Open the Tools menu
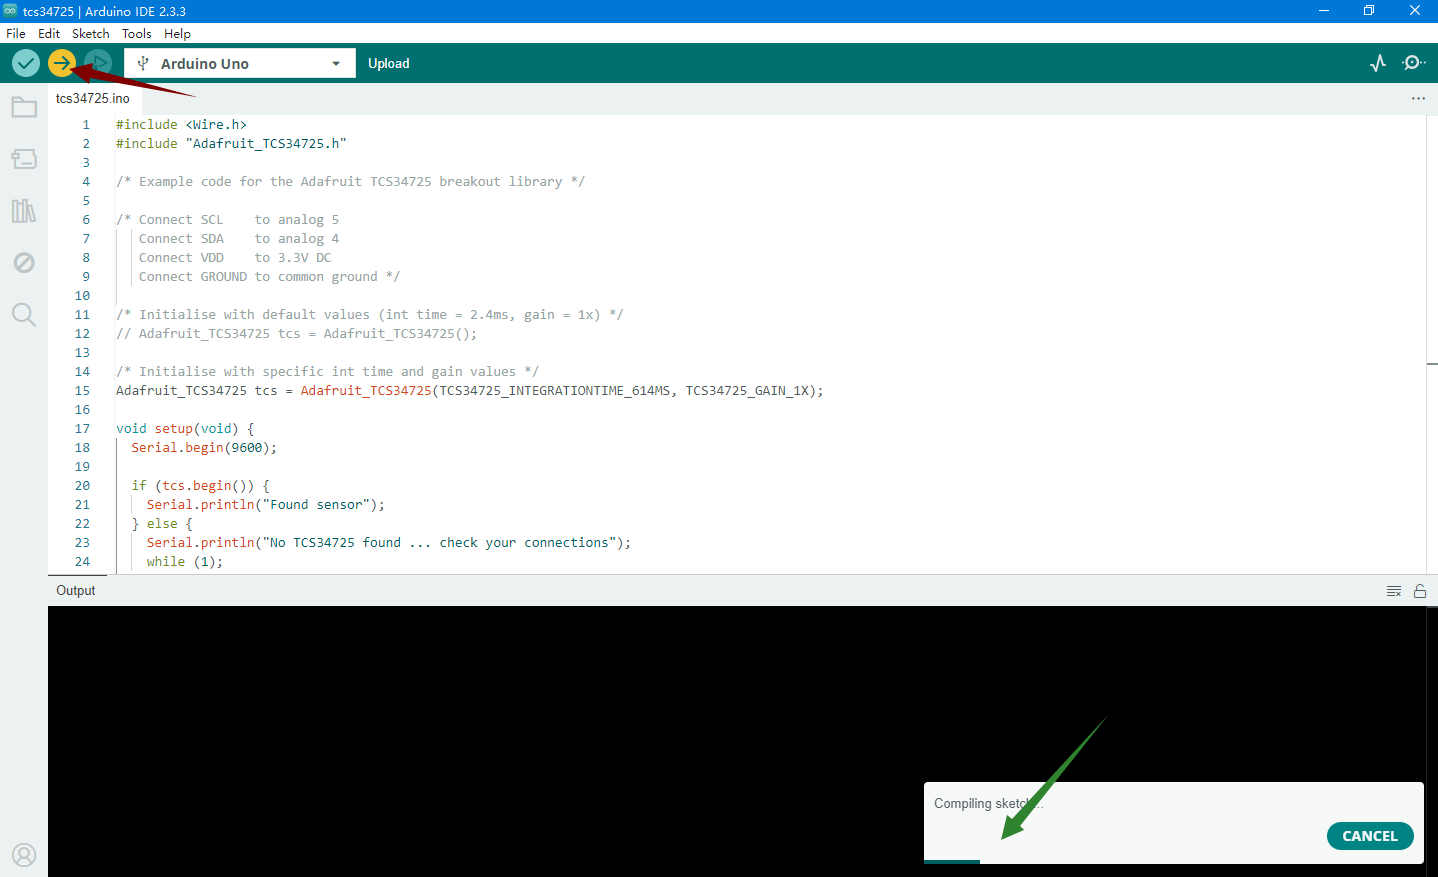Screen dimensions: 1438x877 137,33
